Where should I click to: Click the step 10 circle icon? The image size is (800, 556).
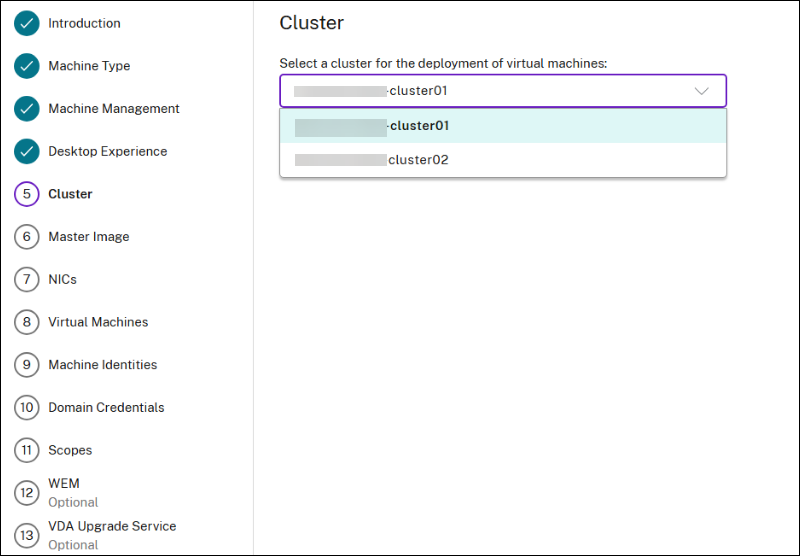click(x=27, y=408)
